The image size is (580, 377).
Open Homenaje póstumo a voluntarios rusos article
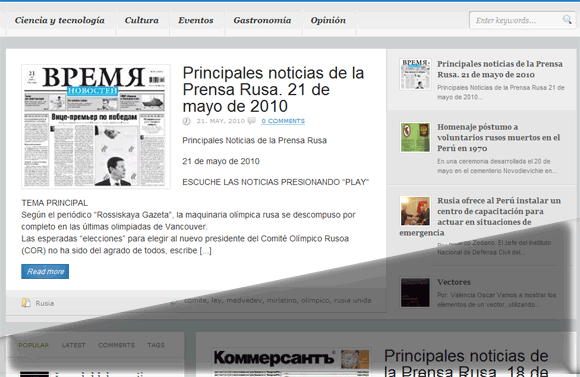(499, 138)
